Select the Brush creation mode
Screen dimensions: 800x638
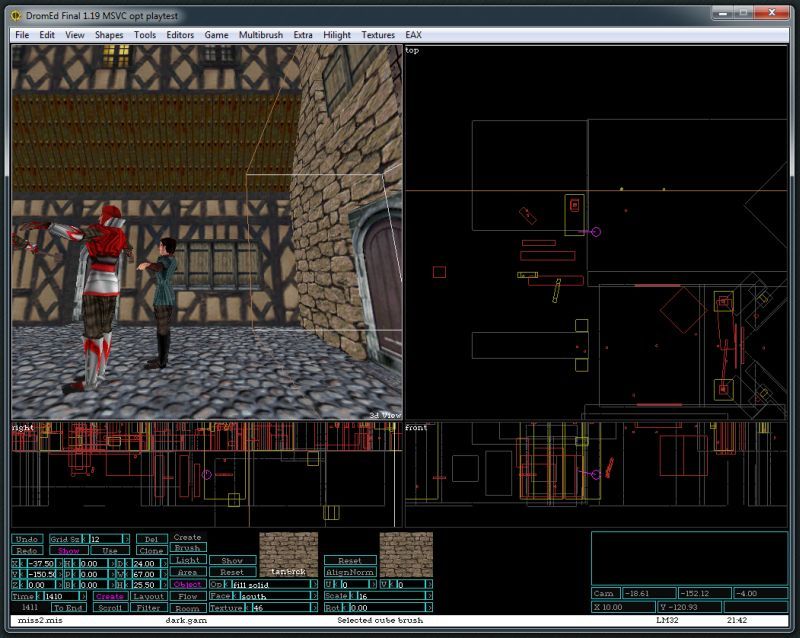click(x=187, y=548)
